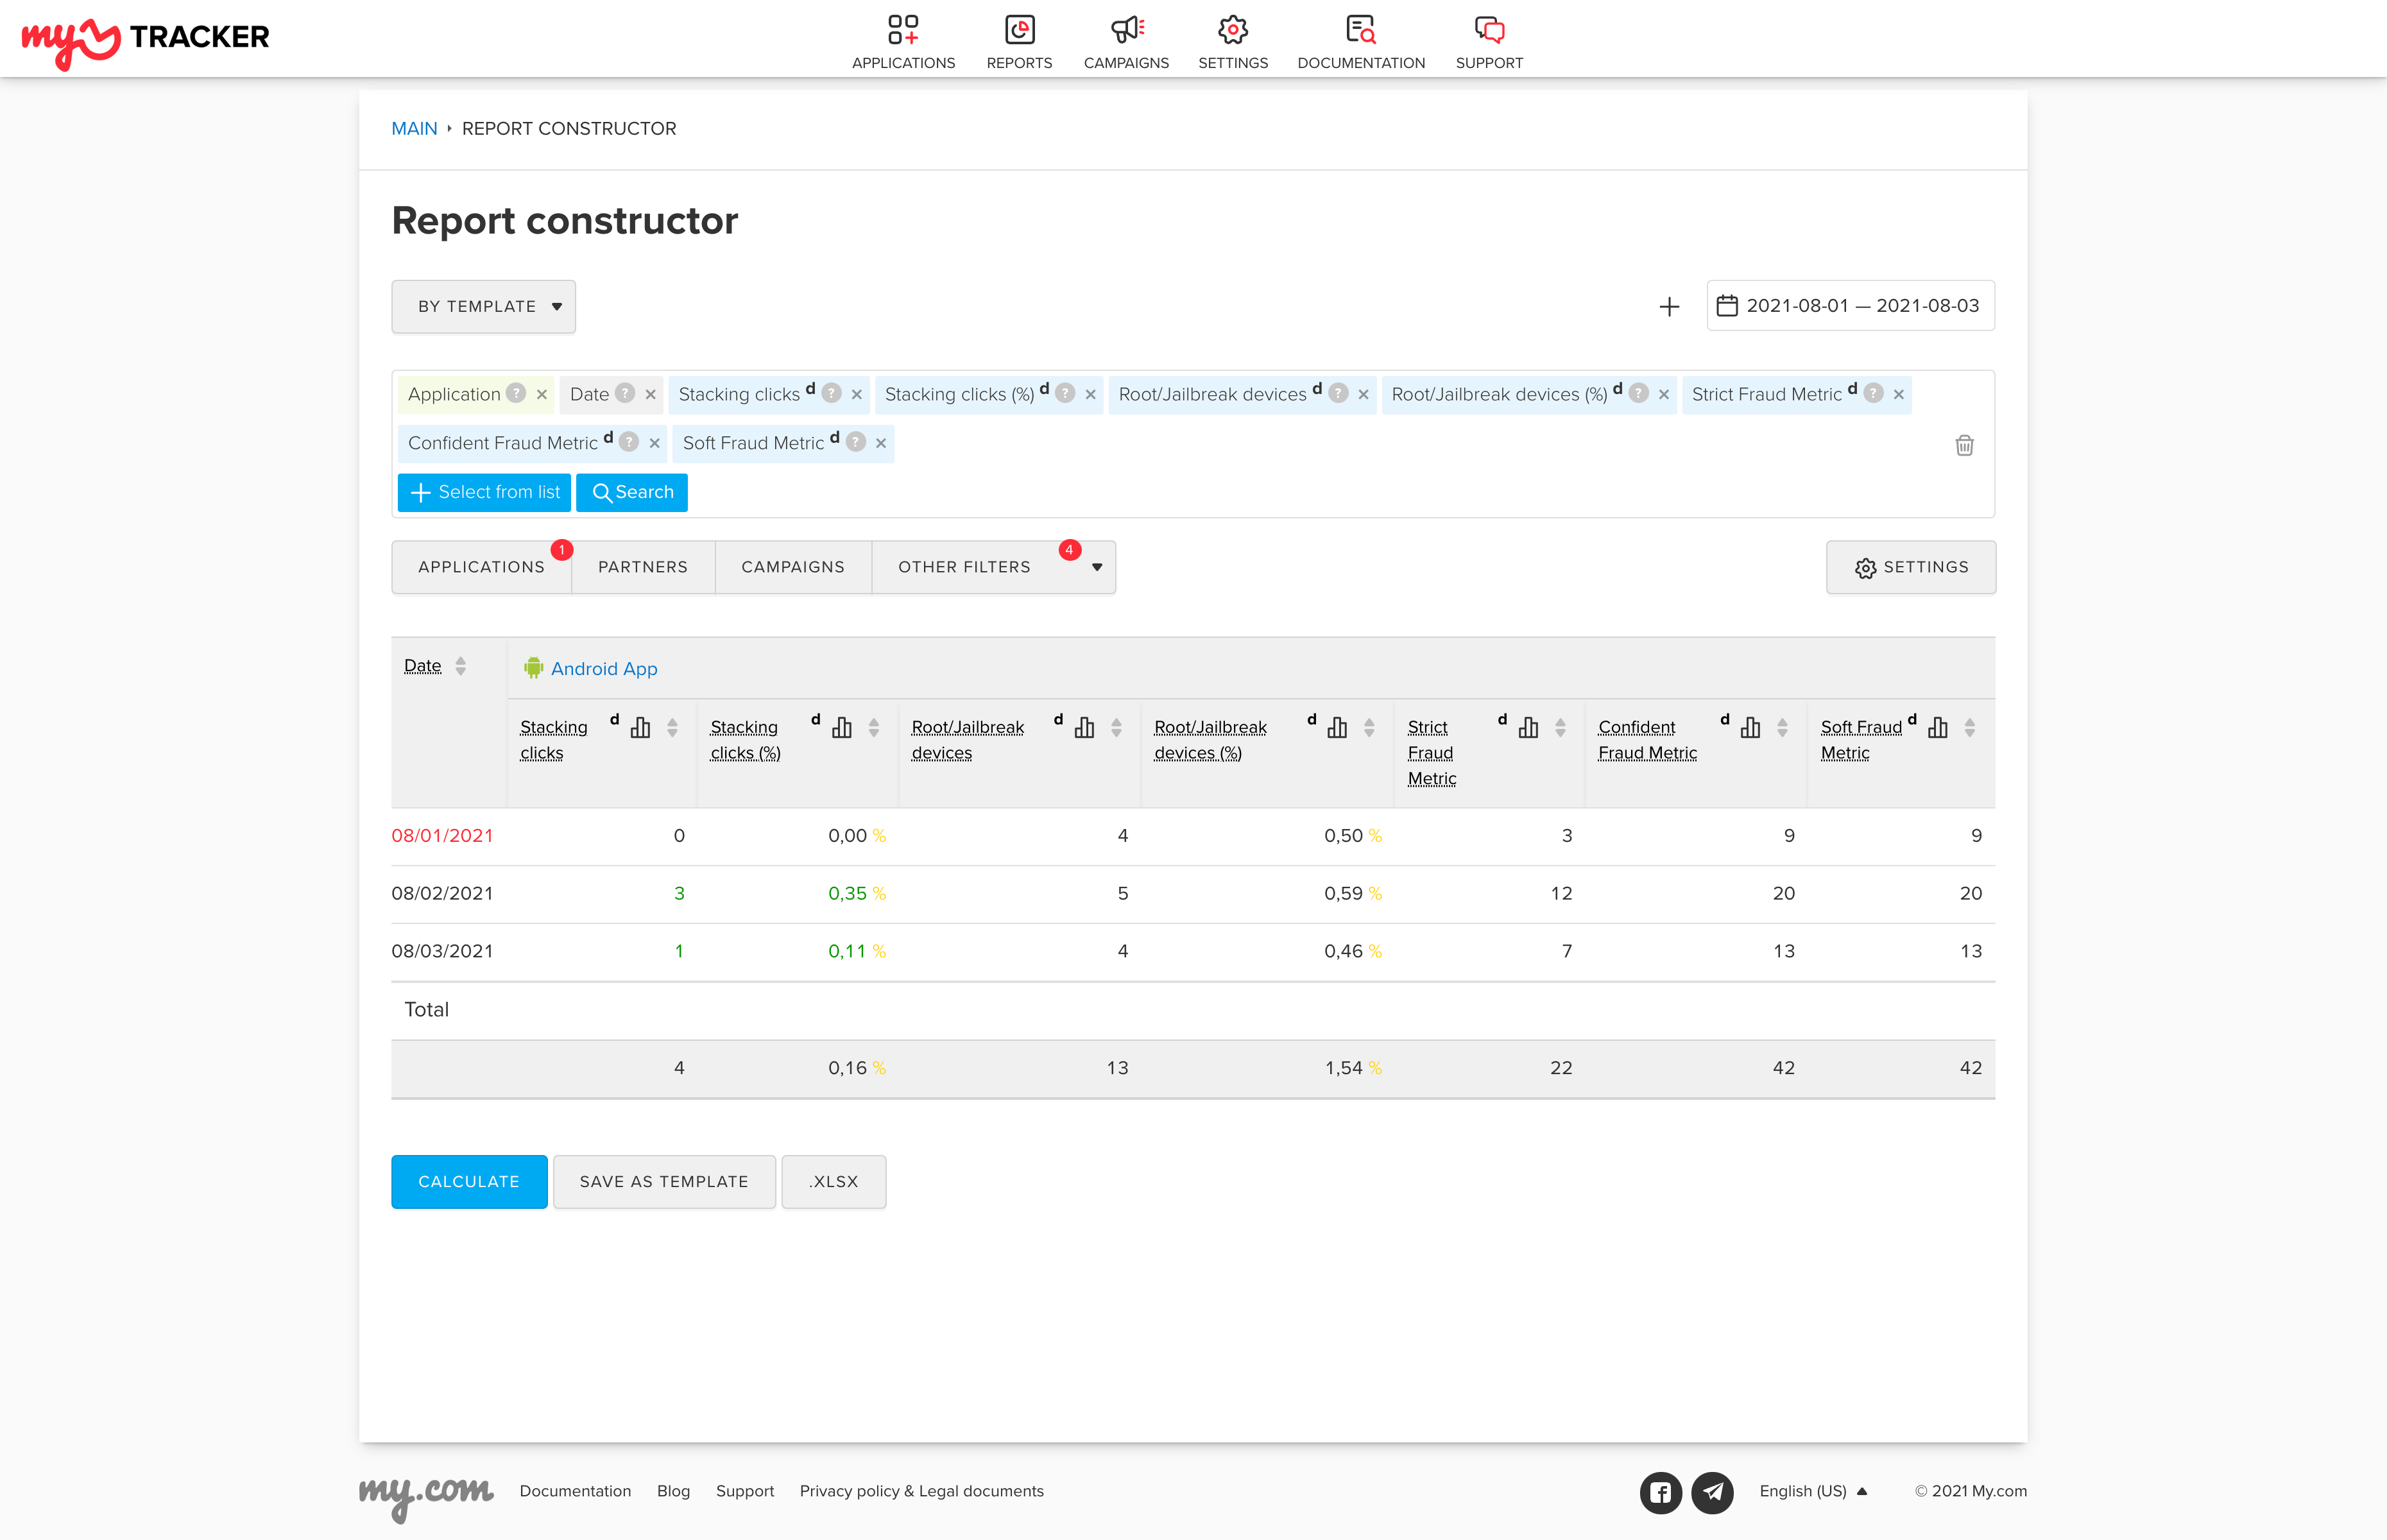Open report Settings button
2387x1540 pixels.
pyautogui.click(x=1910, y=567)
